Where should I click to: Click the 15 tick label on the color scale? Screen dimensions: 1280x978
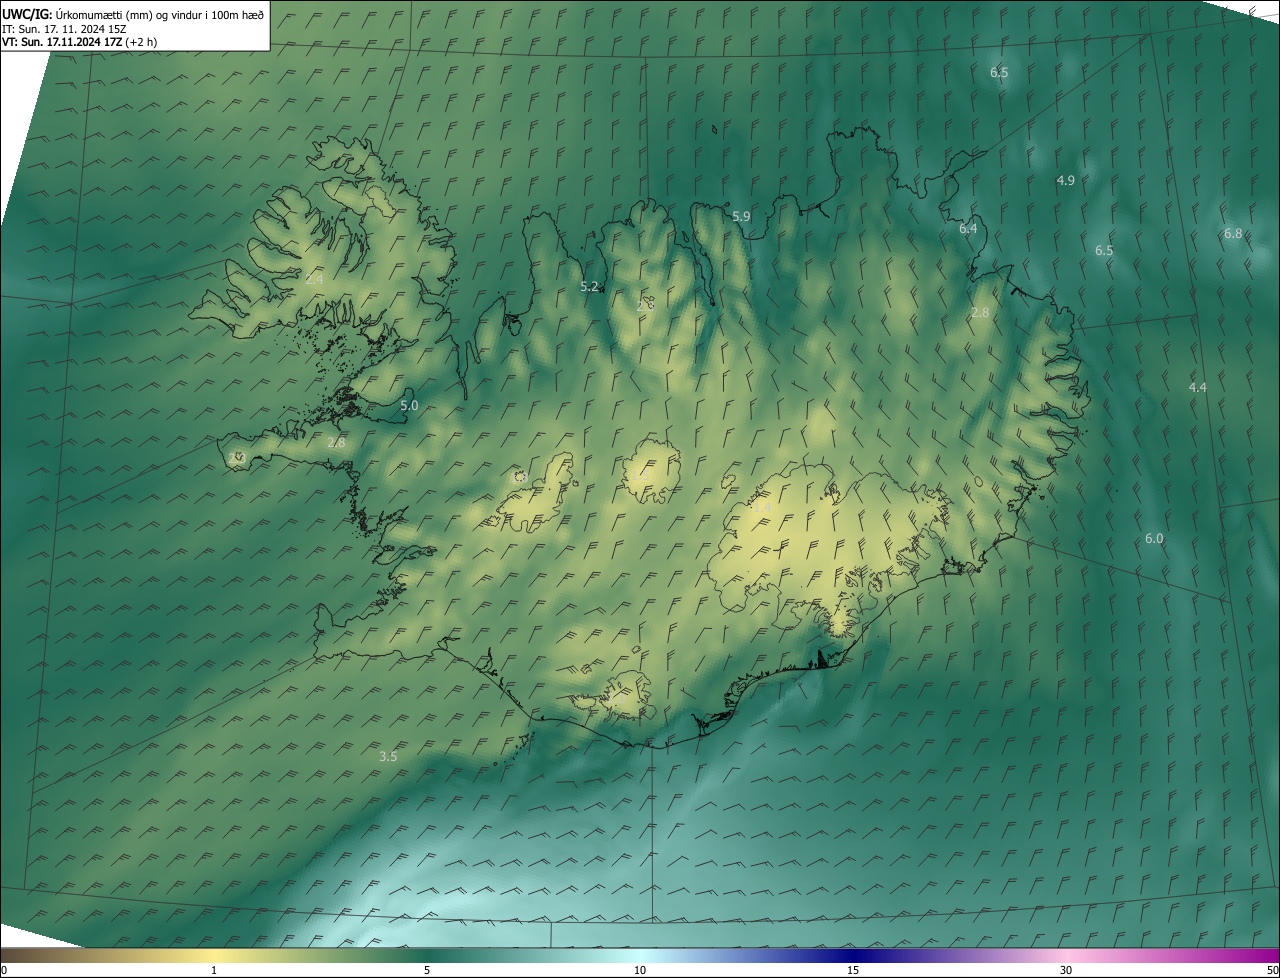[853, 970]
